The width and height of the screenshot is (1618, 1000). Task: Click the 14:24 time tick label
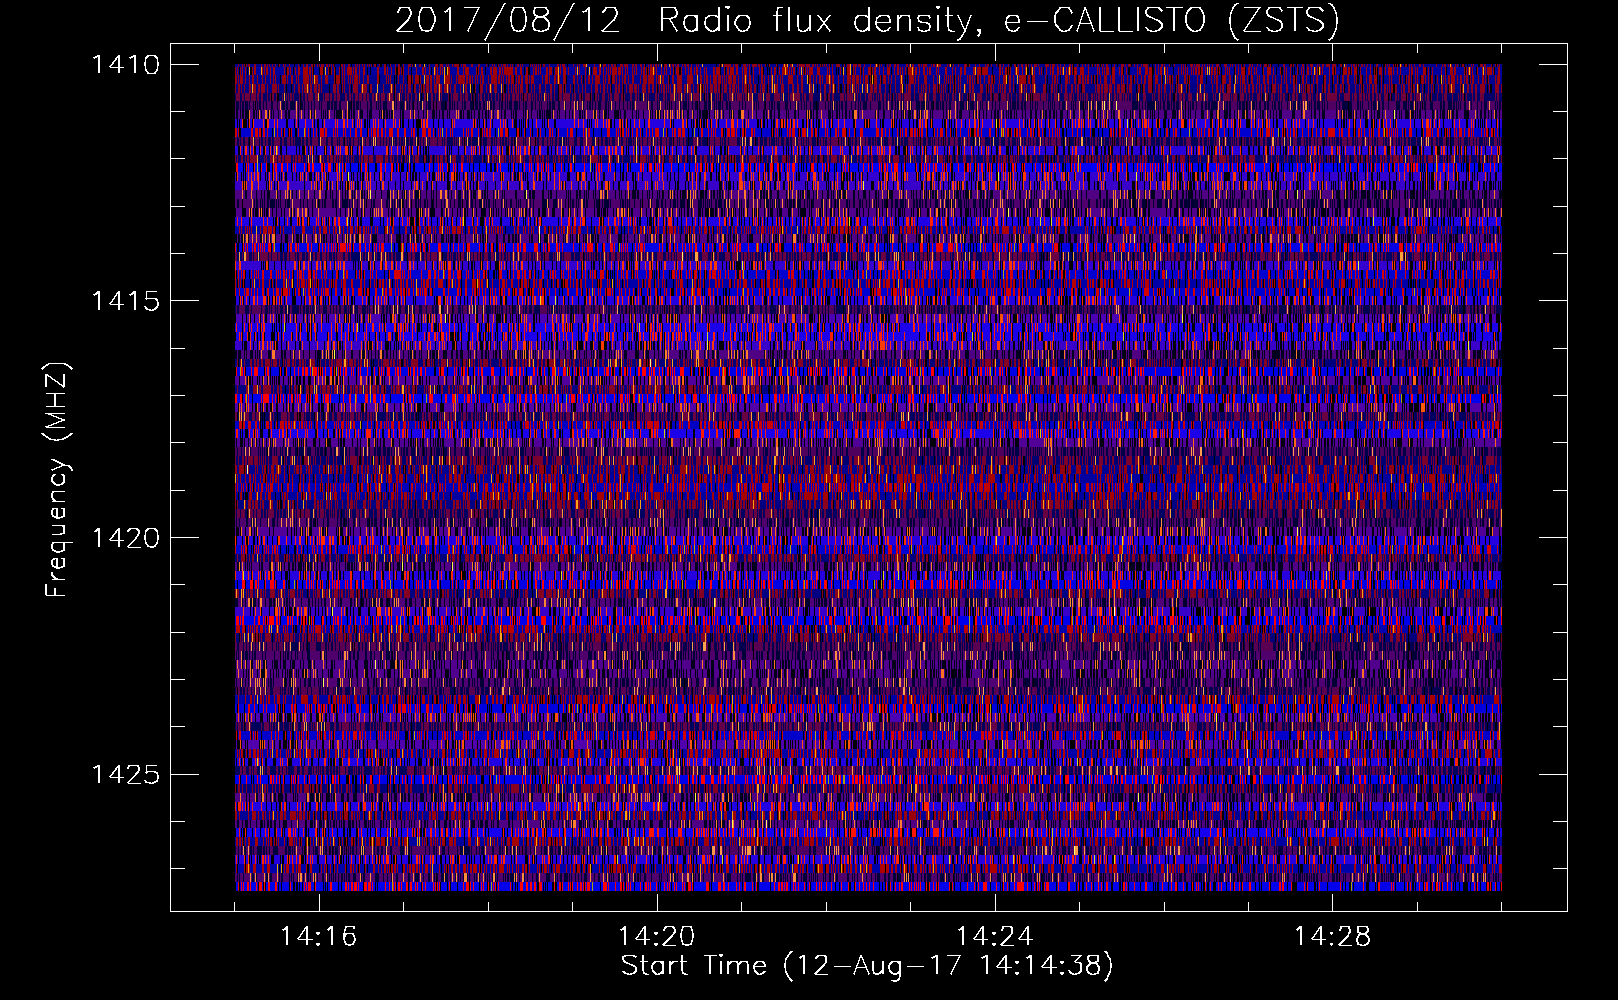995,937
